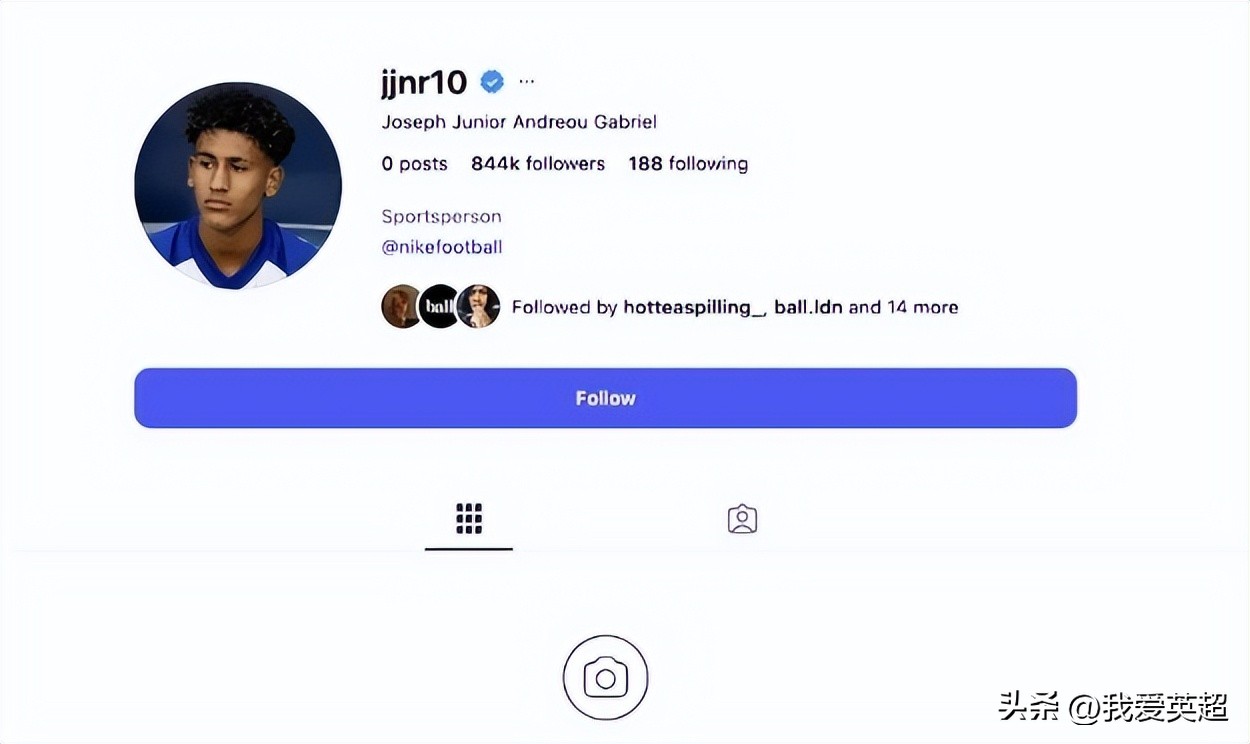
Task: Open hotteaspilling_ mutual follower profile
Action: (693, 308)
